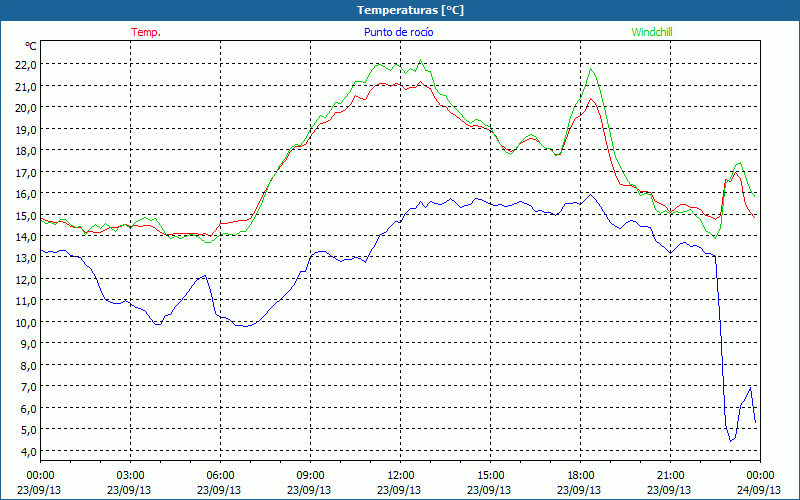Click the '18,0' y-axis value

[x=26, y=151]
